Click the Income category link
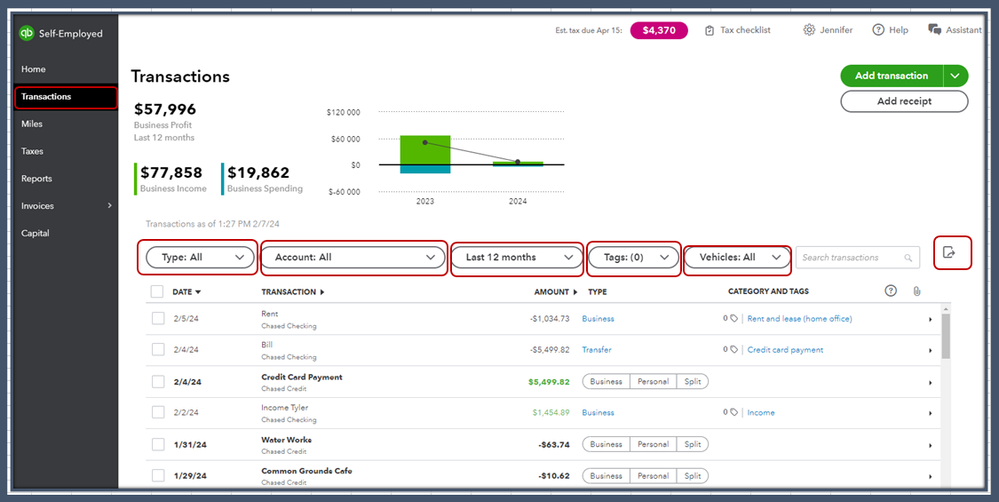This screenshot has width=999, height=502. click(x=761, y=413)
